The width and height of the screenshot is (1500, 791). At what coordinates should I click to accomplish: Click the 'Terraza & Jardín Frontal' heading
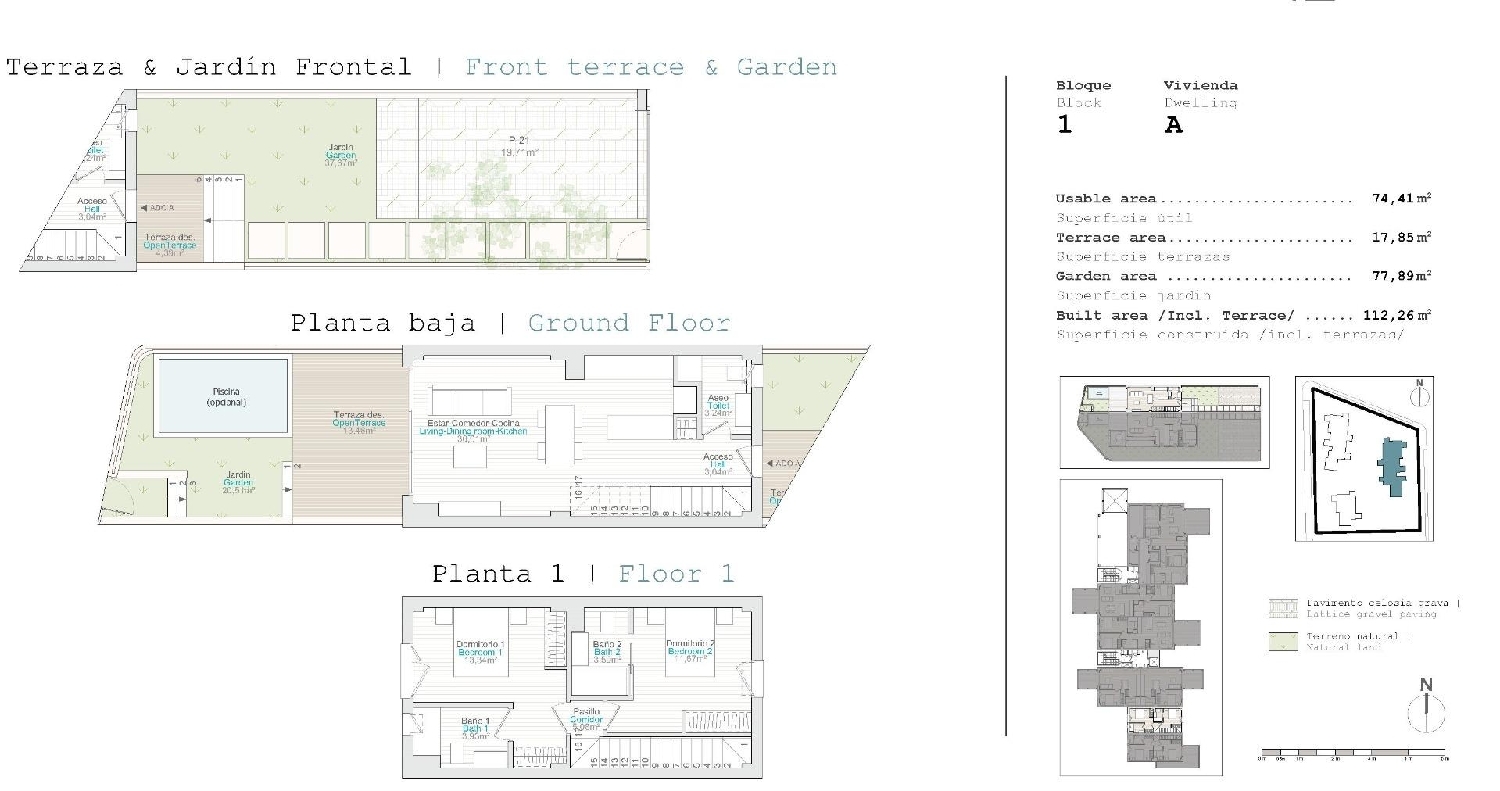tap(208, 68)
